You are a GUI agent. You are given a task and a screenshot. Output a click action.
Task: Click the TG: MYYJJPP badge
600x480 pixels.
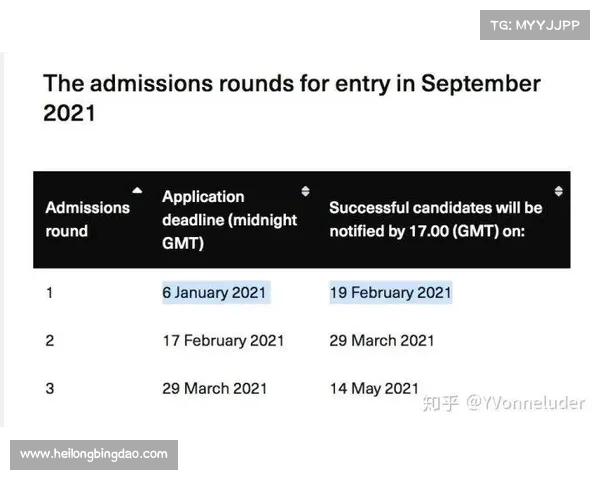(535, 25)
